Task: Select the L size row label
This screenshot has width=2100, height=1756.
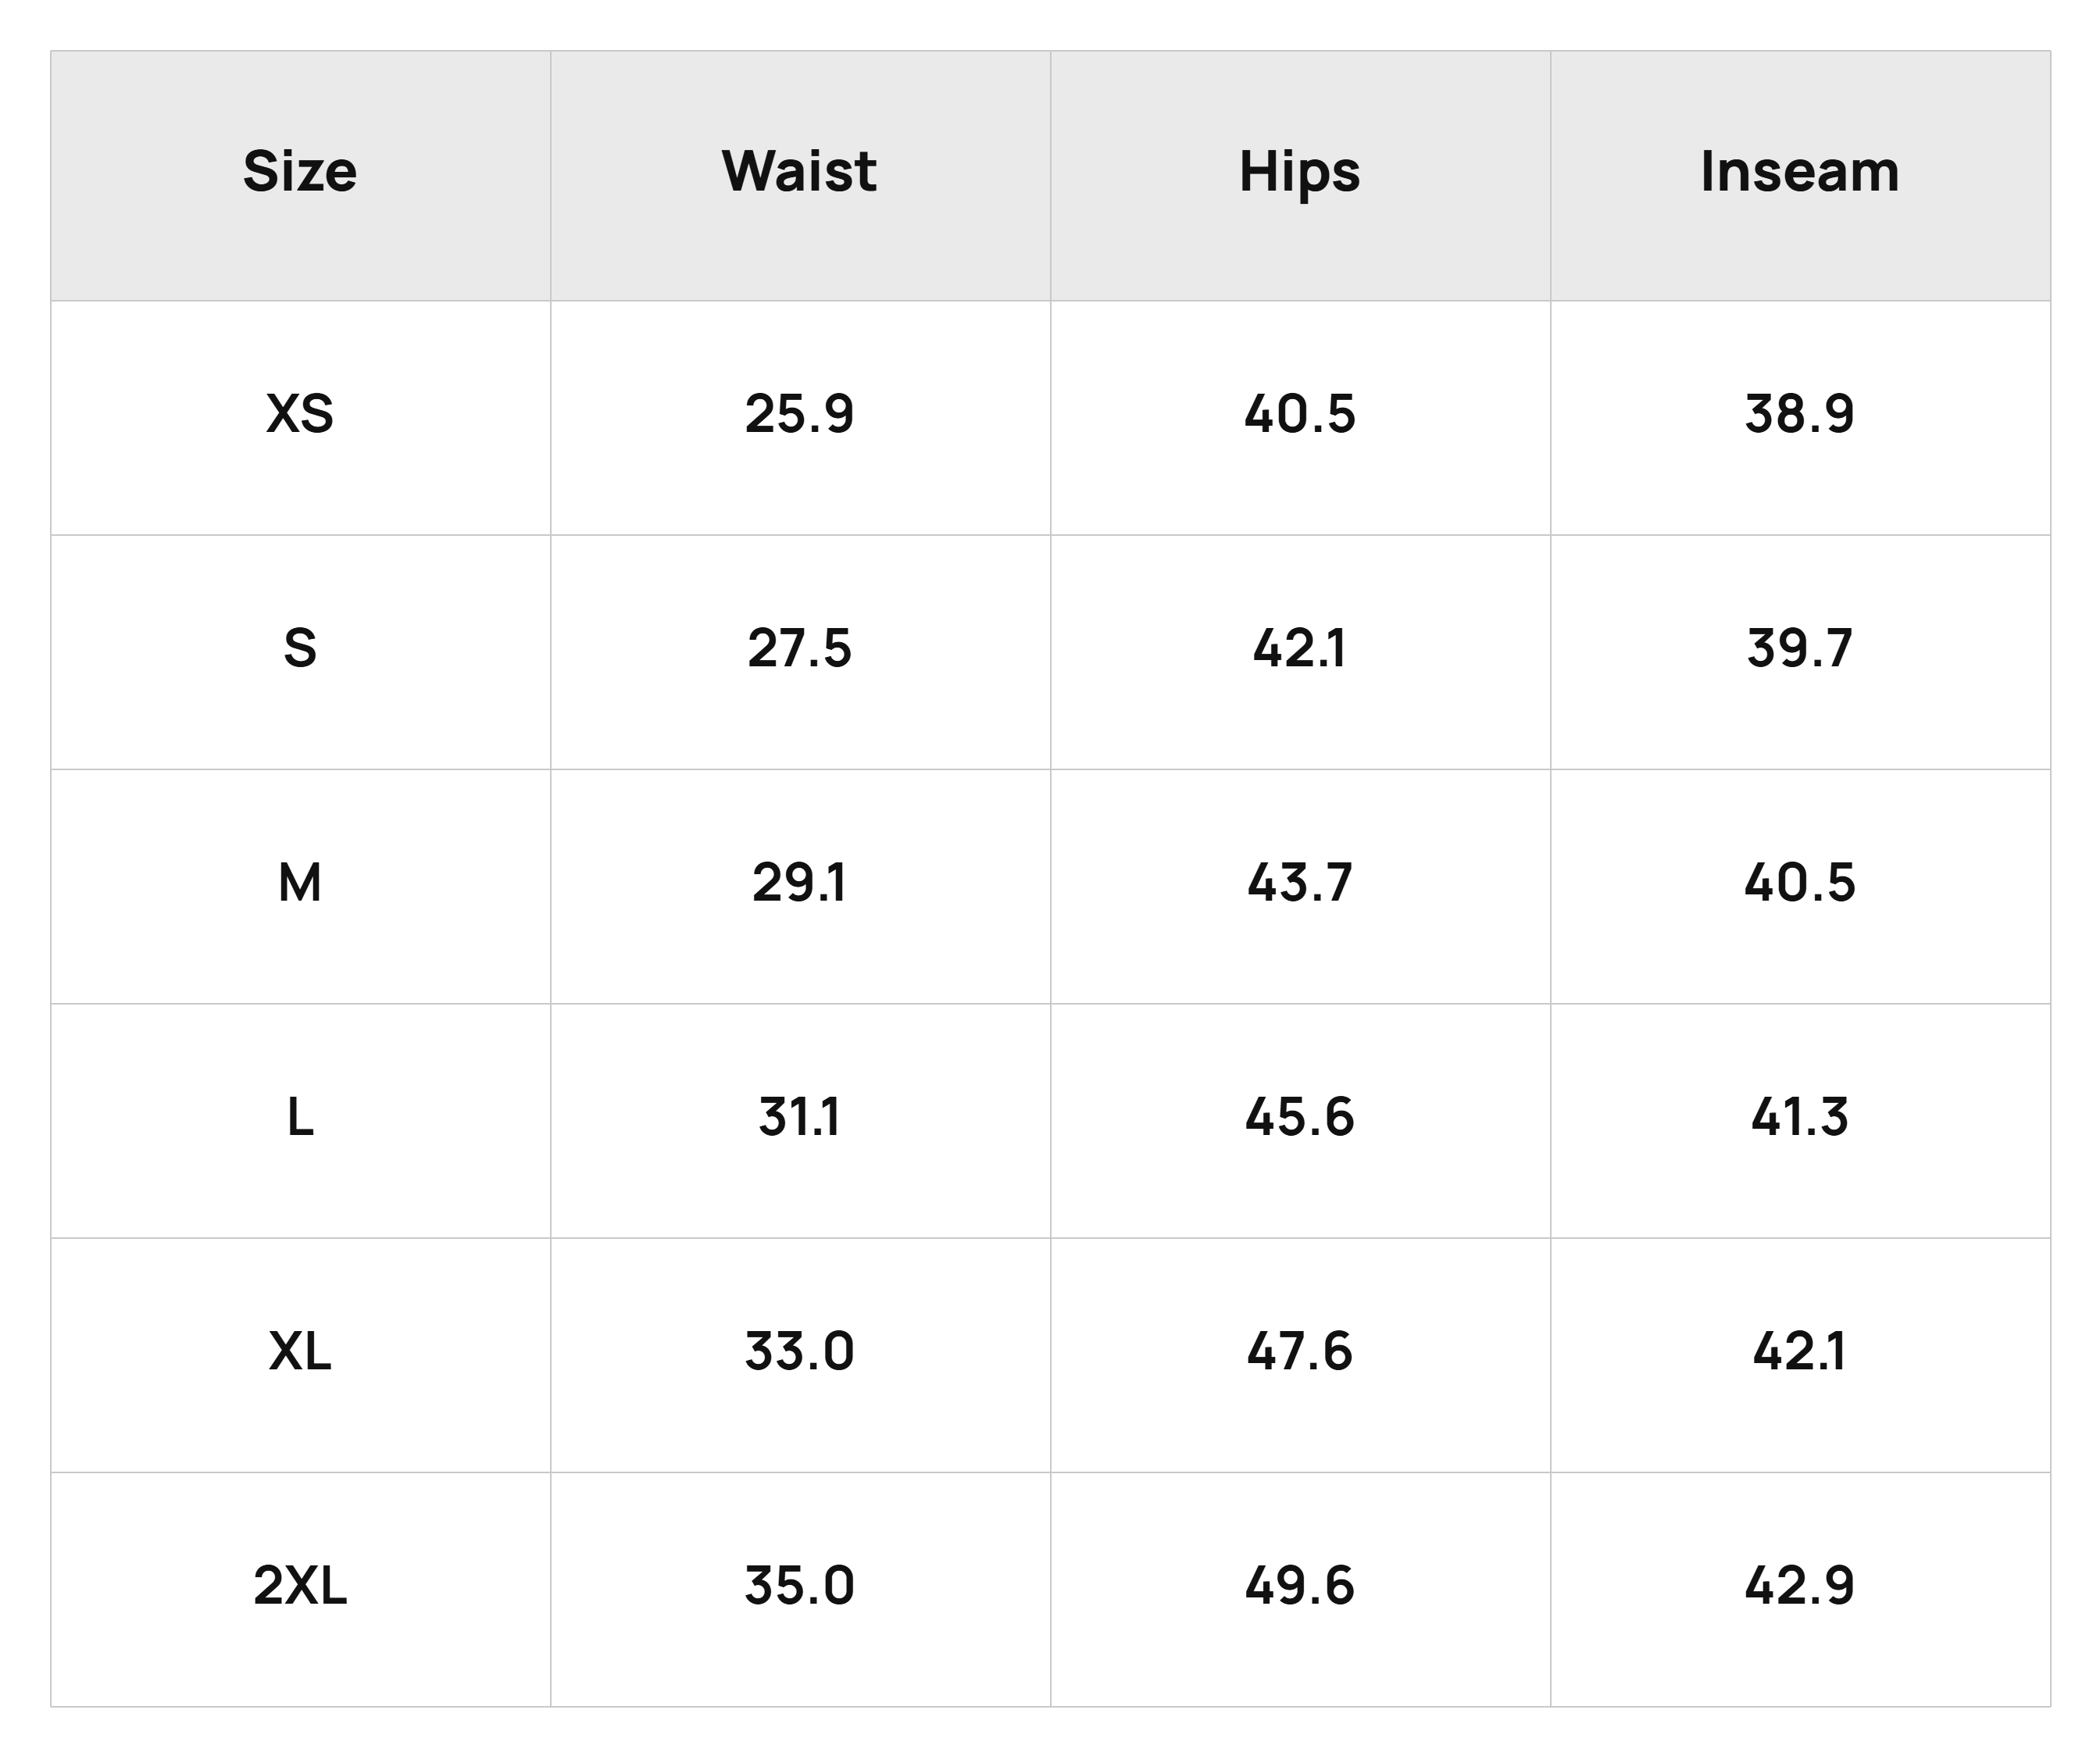Action: (300, 1117)
